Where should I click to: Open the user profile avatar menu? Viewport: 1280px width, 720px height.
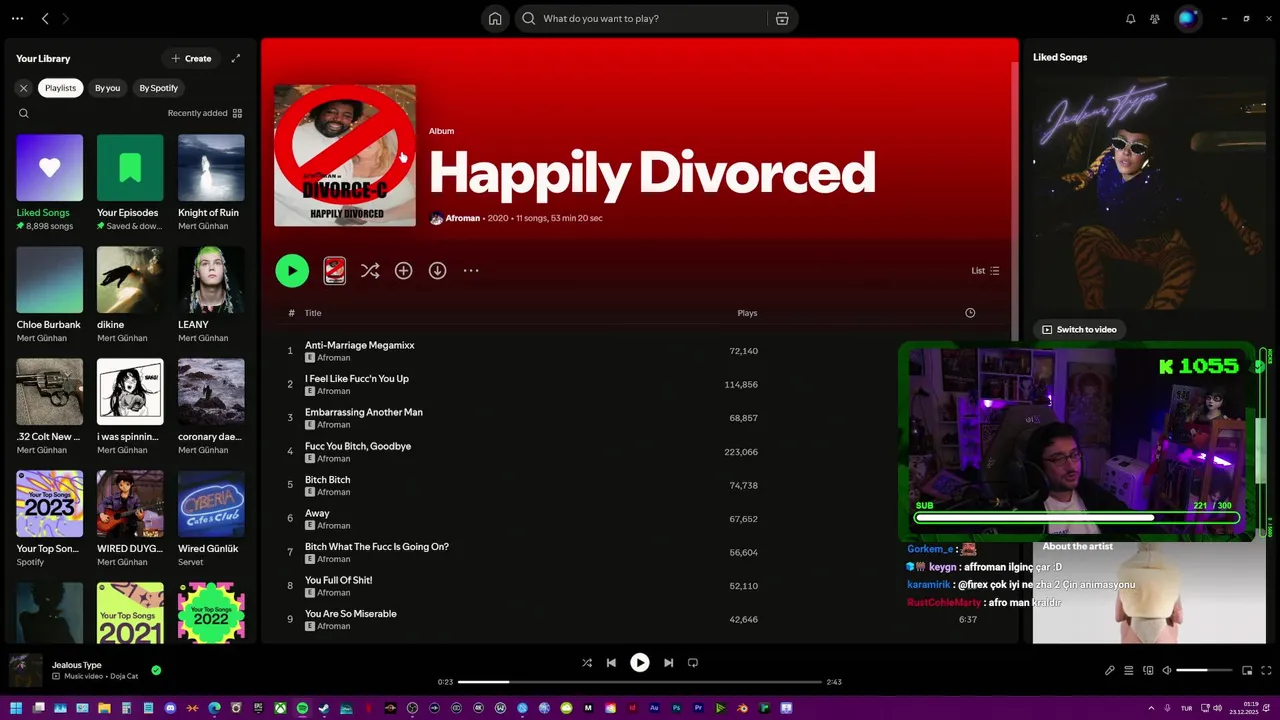pos(1187,18)
